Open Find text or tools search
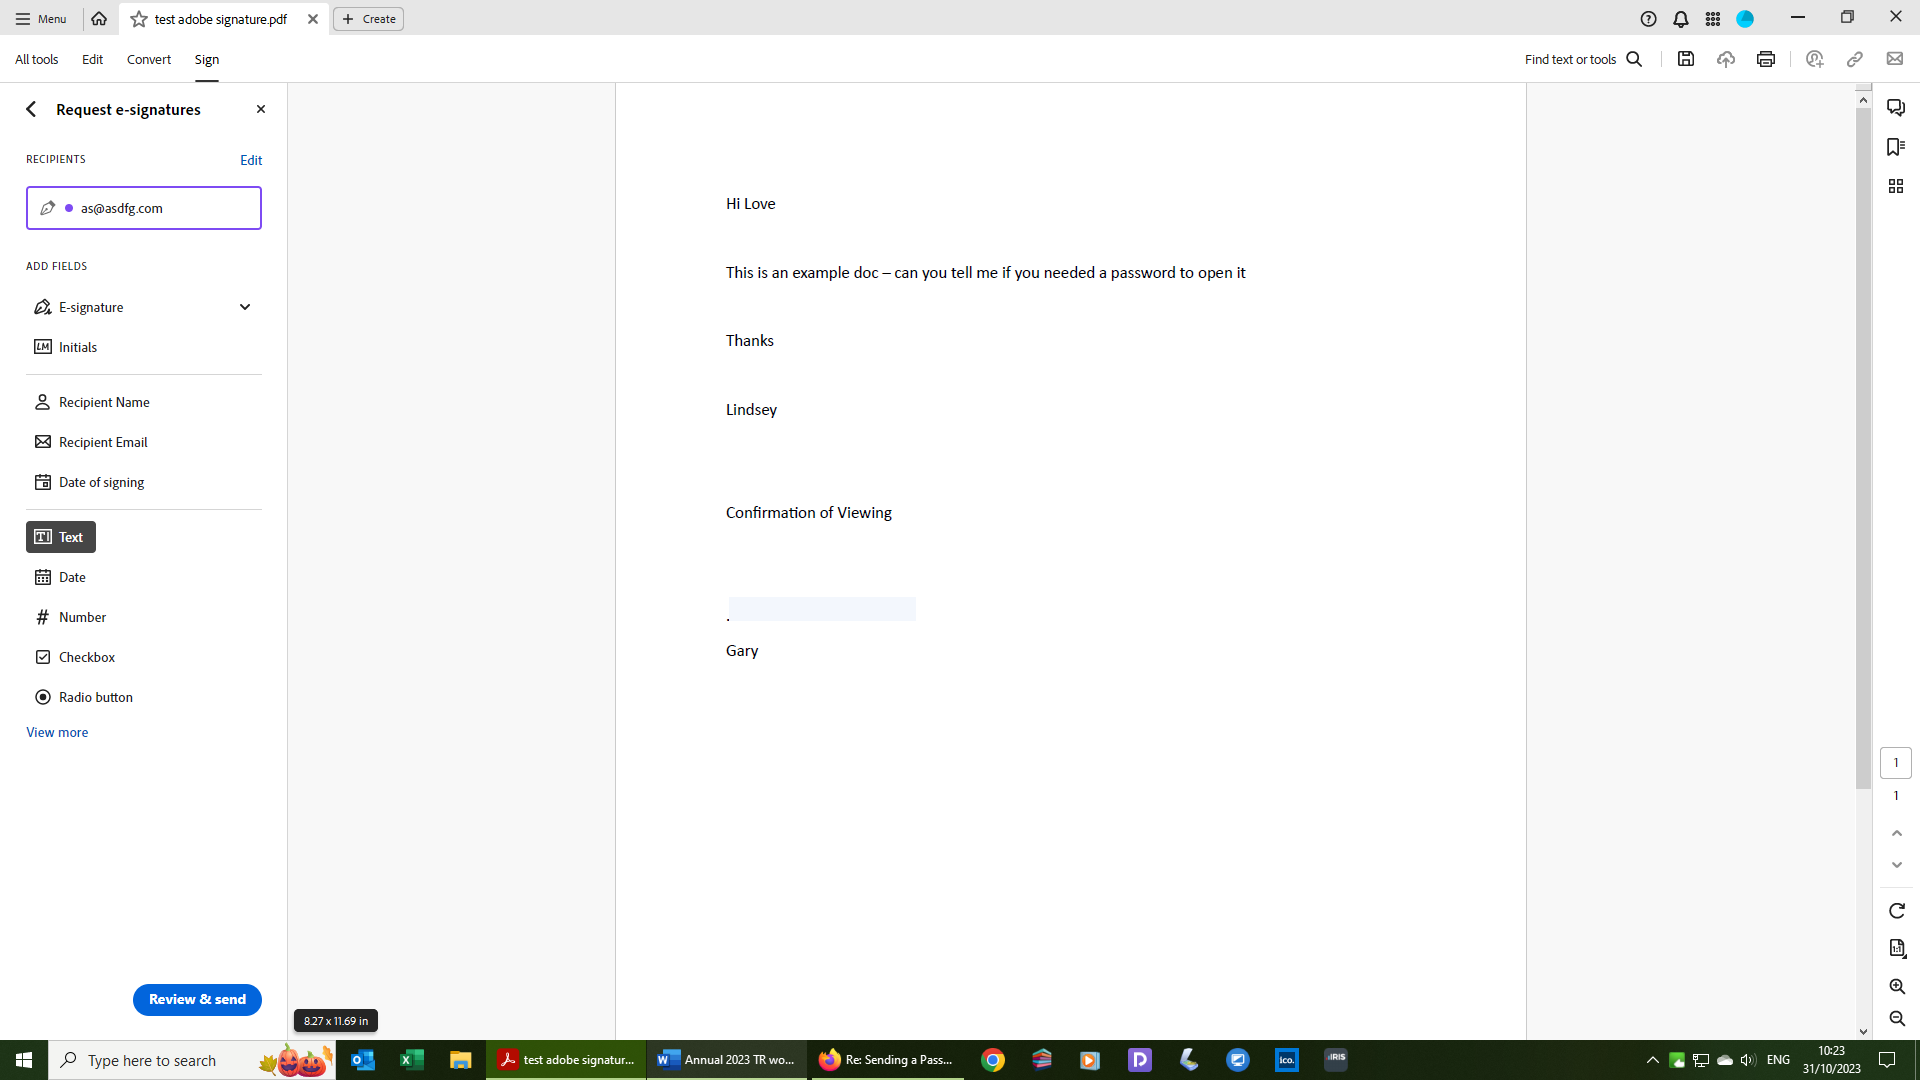The width and height of the screenshot is (1920, 1080). [x=1634, y=59]
